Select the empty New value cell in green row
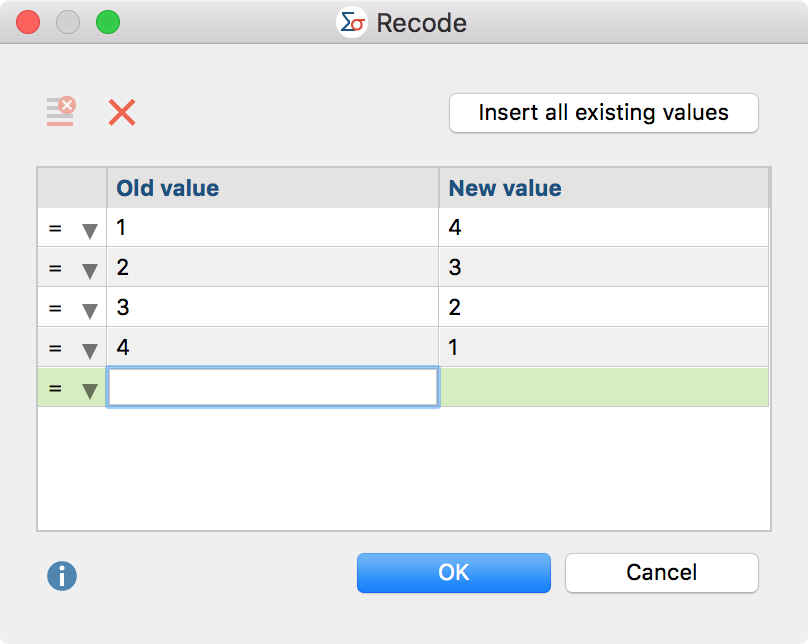The image size is (808, 644). (603, 387)
